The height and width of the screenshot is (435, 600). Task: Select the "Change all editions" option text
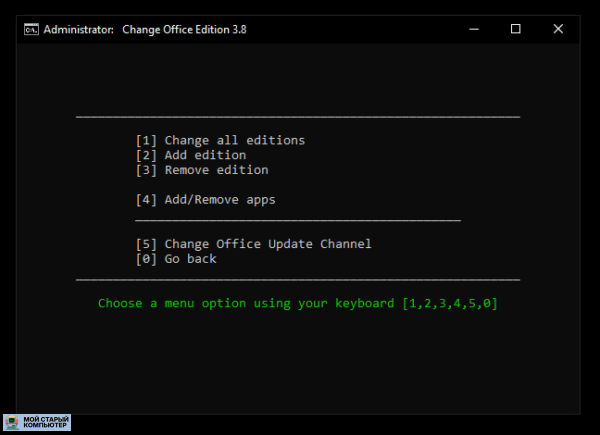point(234,140)
